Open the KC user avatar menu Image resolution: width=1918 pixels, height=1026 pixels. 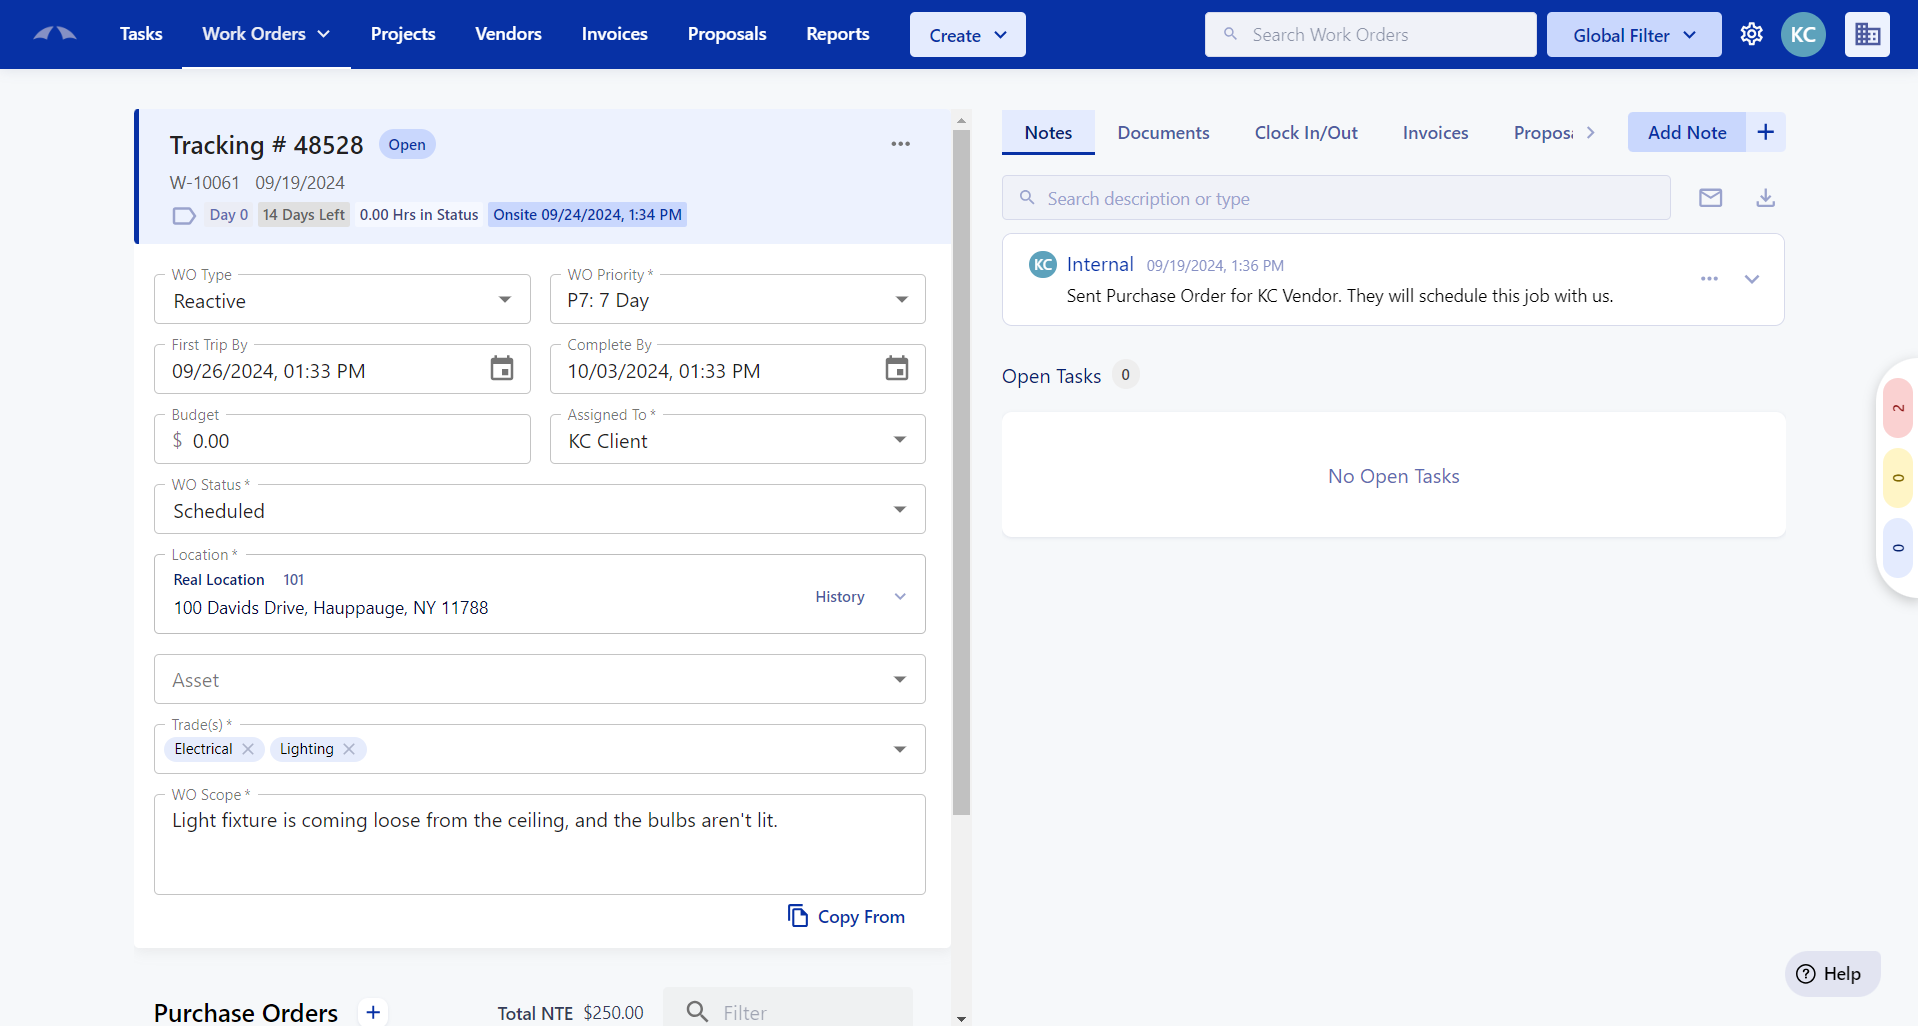(1803, 34)
